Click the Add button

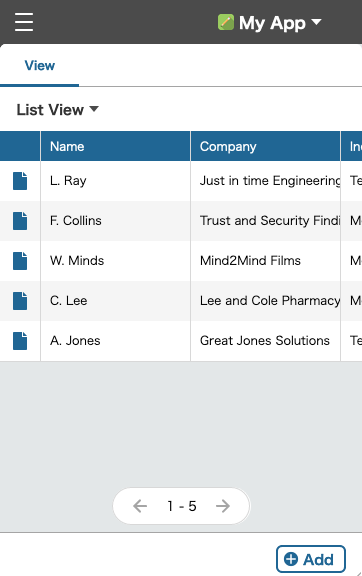[311, 559]
